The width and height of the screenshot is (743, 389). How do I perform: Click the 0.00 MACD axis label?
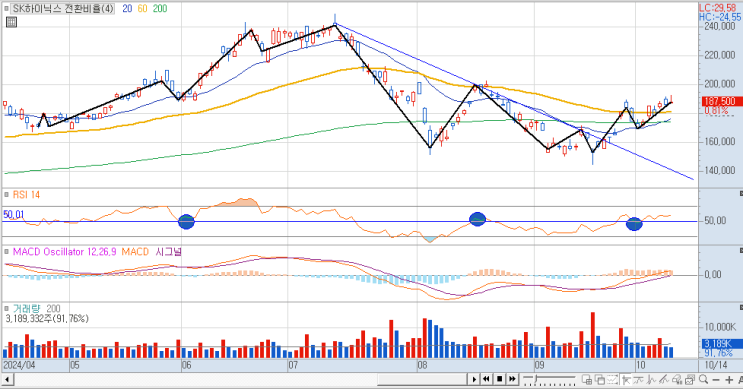[x=713, y=275]
